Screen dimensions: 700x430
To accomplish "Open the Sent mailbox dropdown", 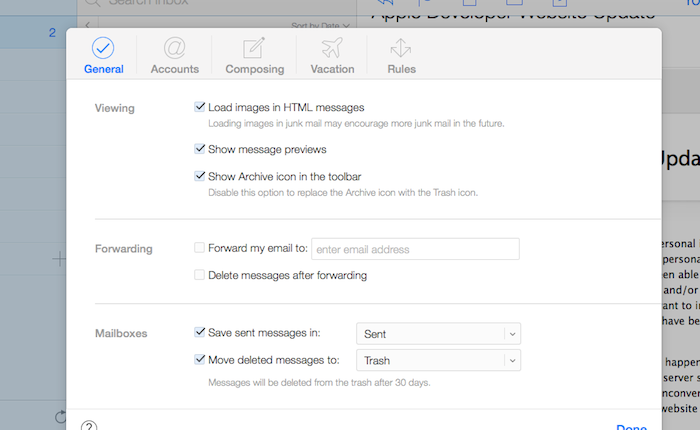I will [x=438, y=334].
